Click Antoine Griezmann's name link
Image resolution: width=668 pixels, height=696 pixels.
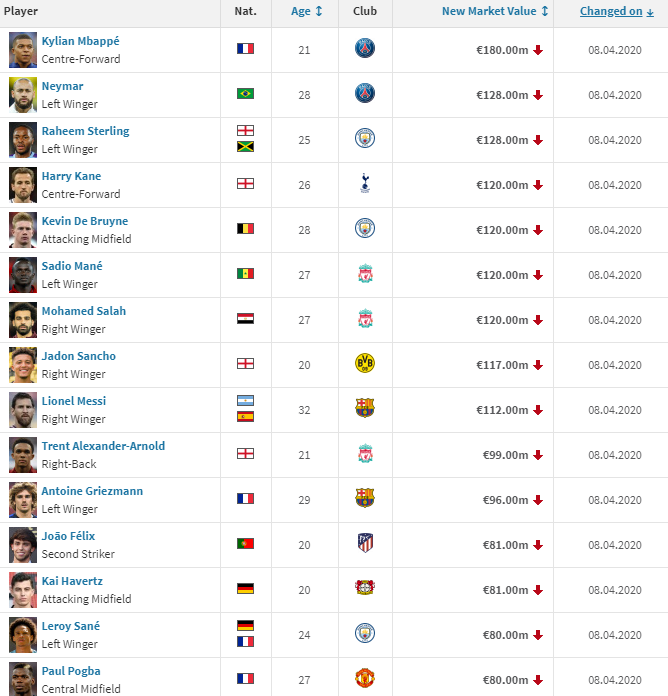[x=92, y=491]
